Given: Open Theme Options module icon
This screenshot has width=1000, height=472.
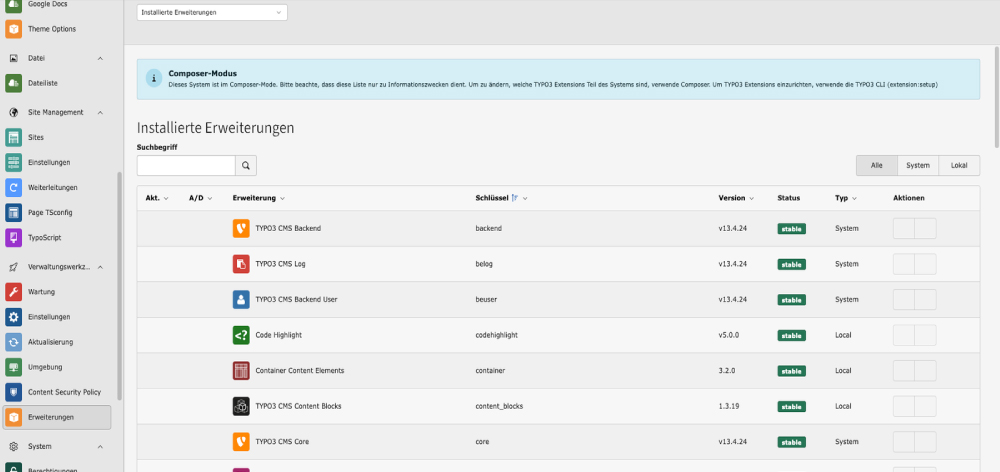Looking at the screenshot, I should pos(13,29).
